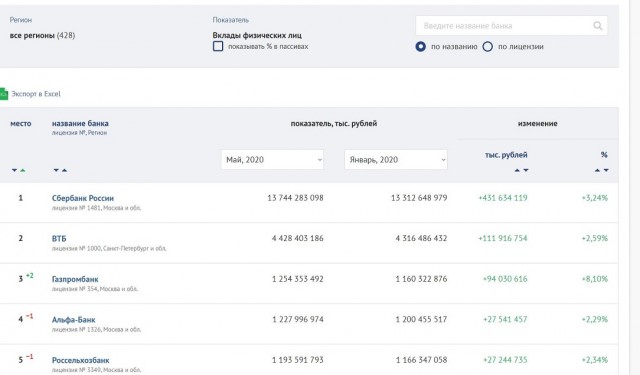Image resolution: width=640 pixels, height=375 pixels.
Task: Click change value '+94 030 616'
Action: 505,279
